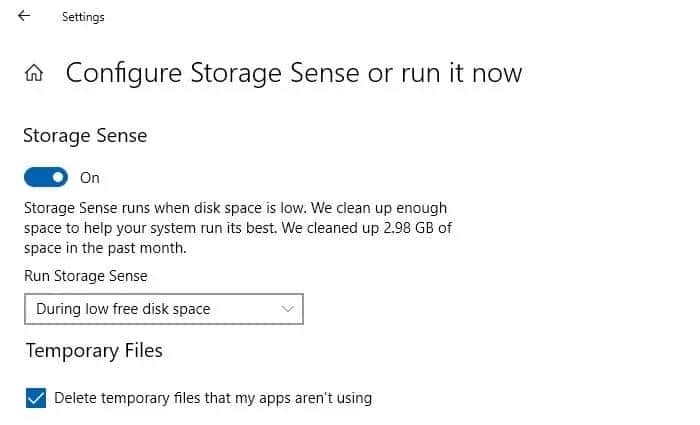The image size is (700, 425).
Task: Click the chevron arrow in the dropdown box
Action: tap(288, 309)
